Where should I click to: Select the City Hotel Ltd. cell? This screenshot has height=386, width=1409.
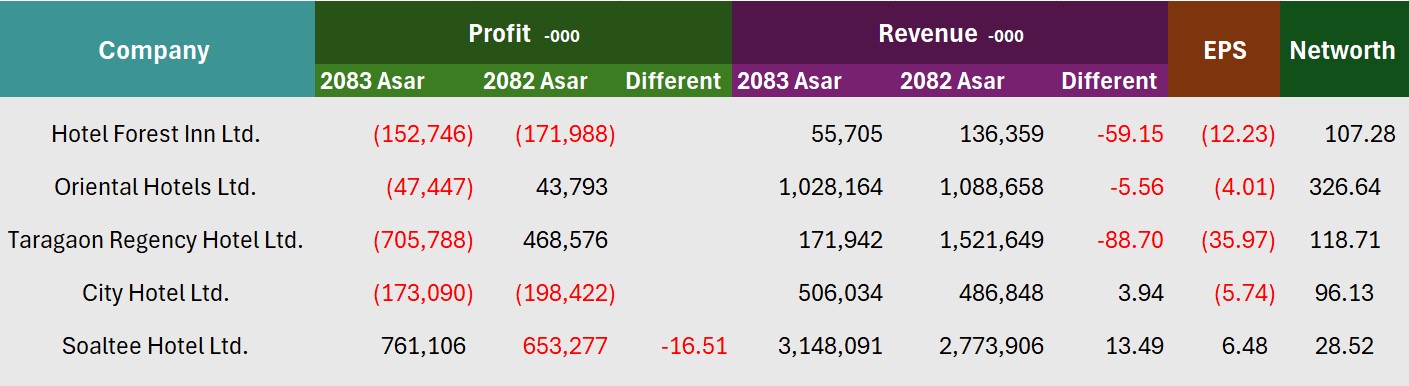[x=156, y=293]
